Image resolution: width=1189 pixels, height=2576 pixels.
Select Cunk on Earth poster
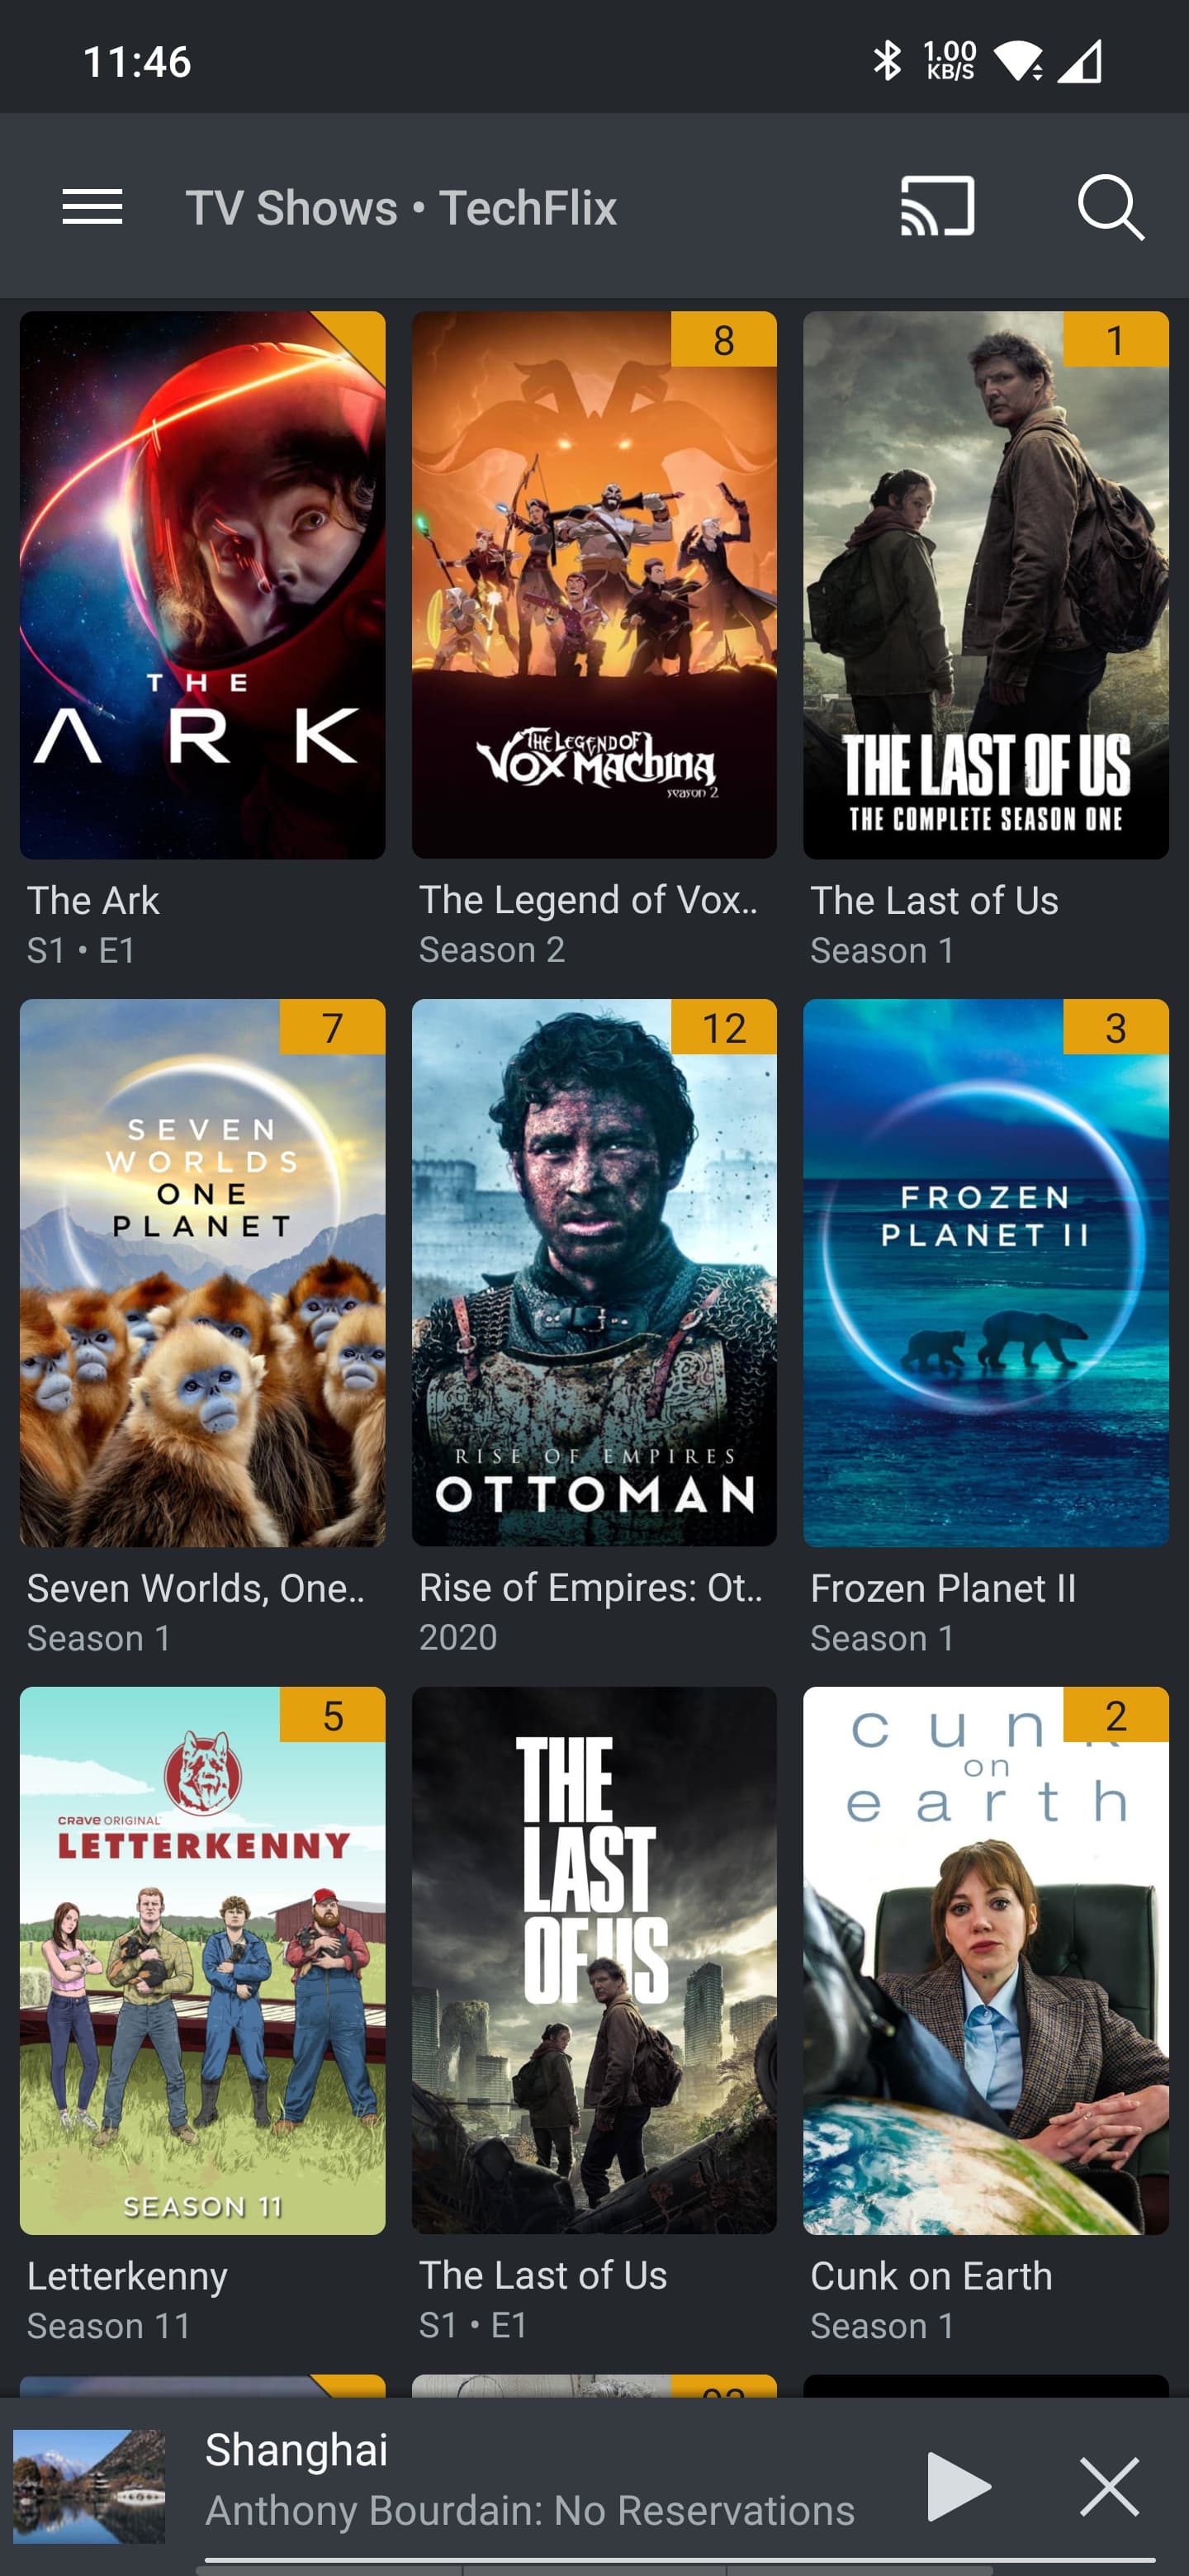pos(985,1961)
